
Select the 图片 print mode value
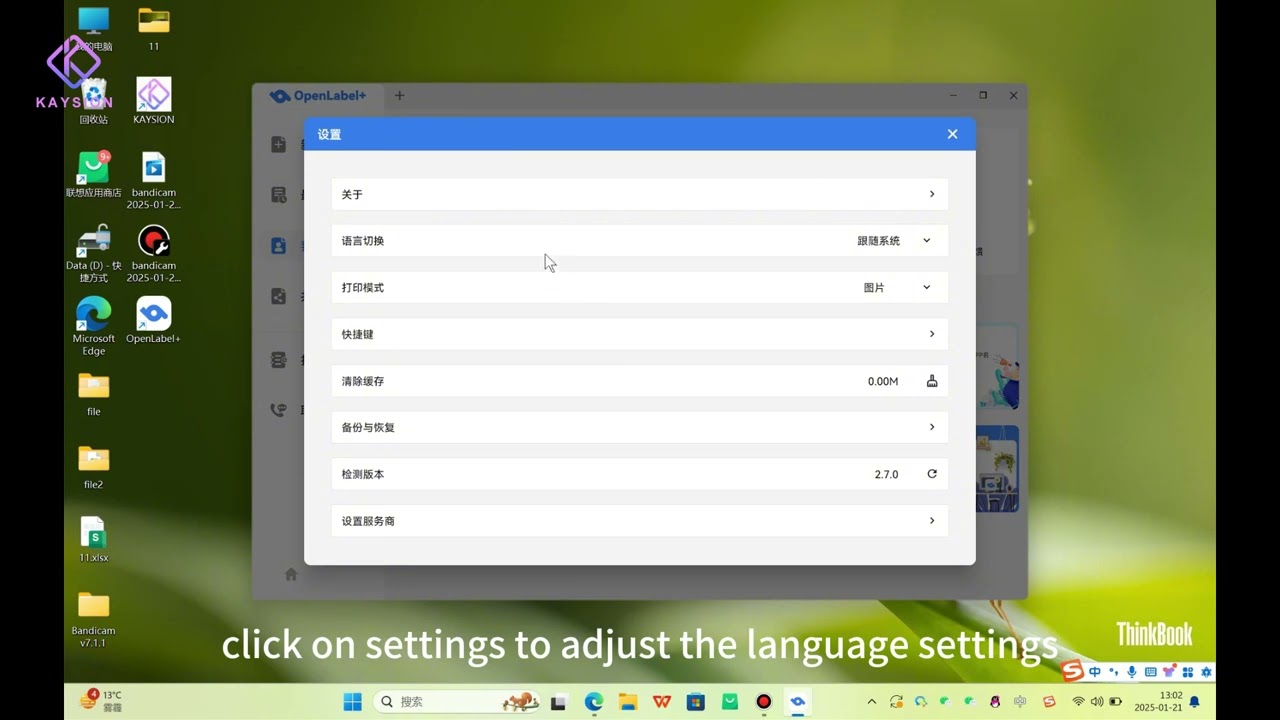tap(874, 288)
